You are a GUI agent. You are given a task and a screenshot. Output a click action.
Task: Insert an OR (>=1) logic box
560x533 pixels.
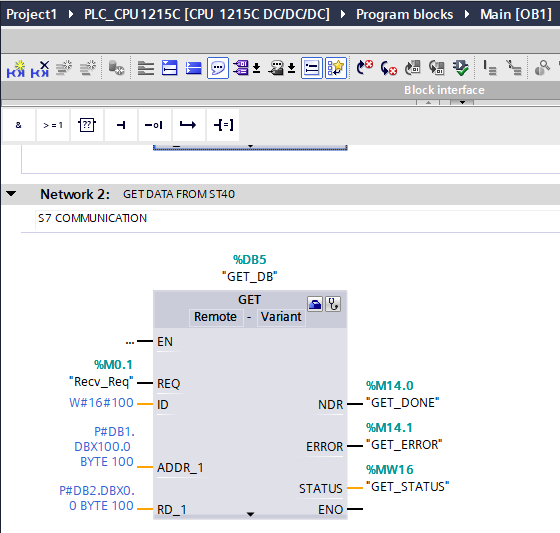click(52, 125)
